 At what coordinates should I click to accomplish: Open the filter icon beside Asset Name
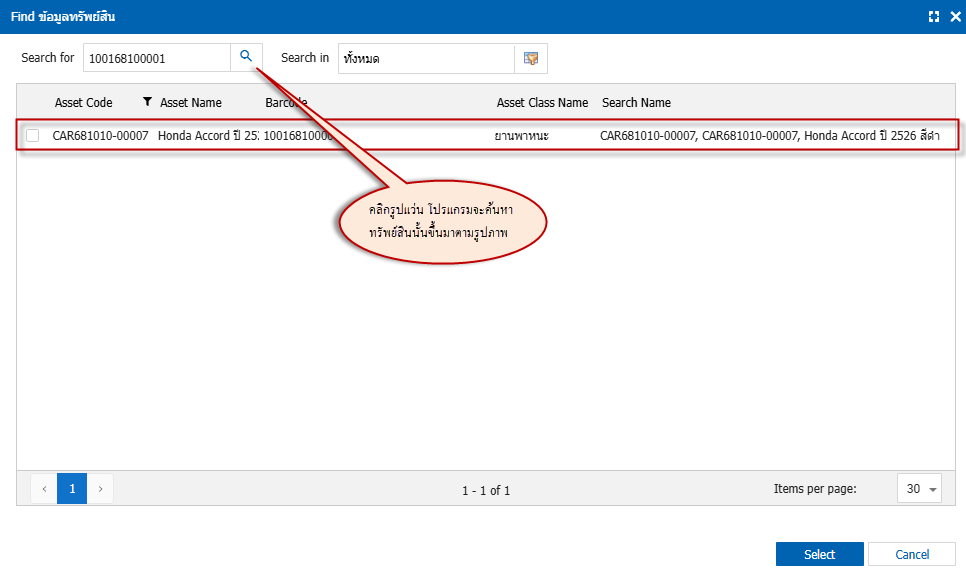148,102
